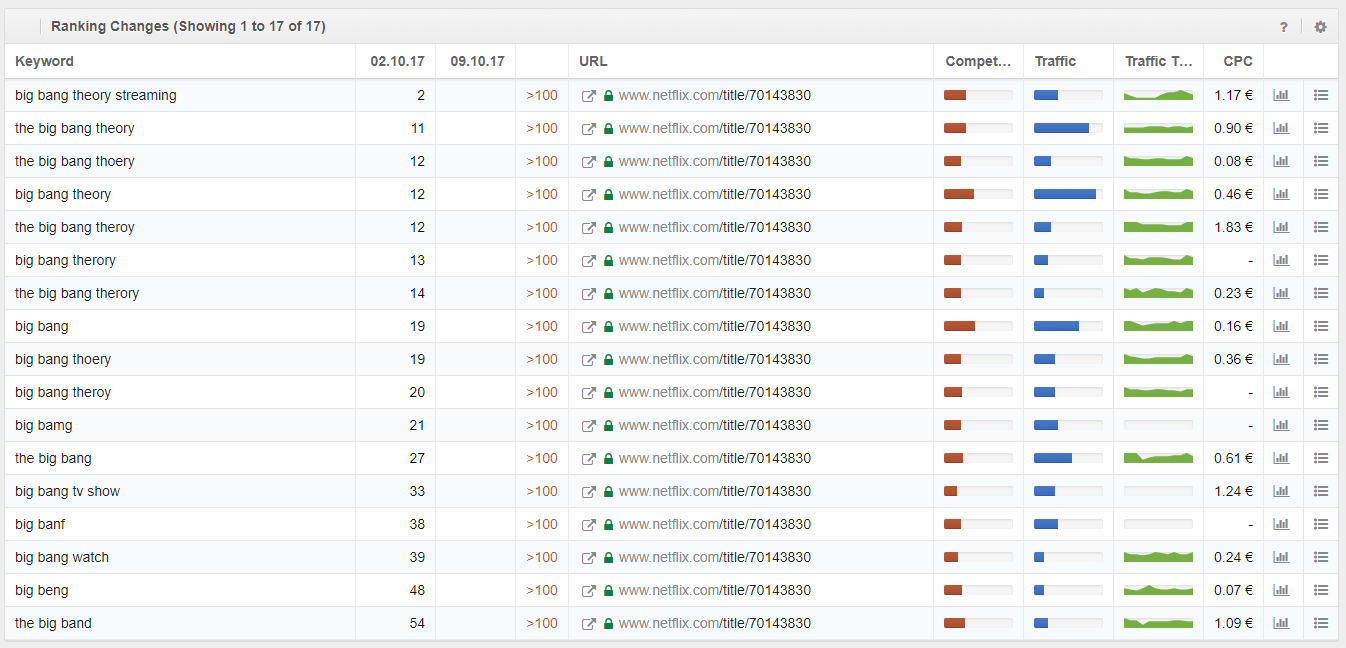This screenshot has width=1346, height=648.
Task: Click traffic bar for big bang theory
Action: click(x=1067, y=194)
